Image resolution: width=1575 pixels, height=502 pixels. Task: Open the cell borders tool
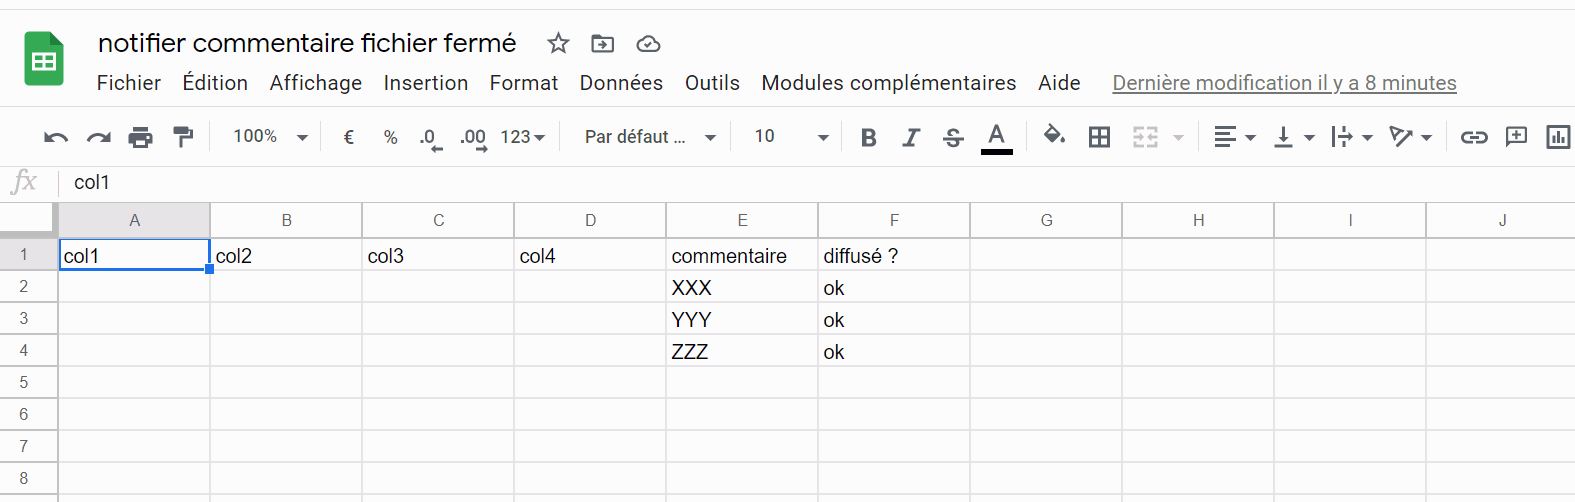pos(1099,137)
